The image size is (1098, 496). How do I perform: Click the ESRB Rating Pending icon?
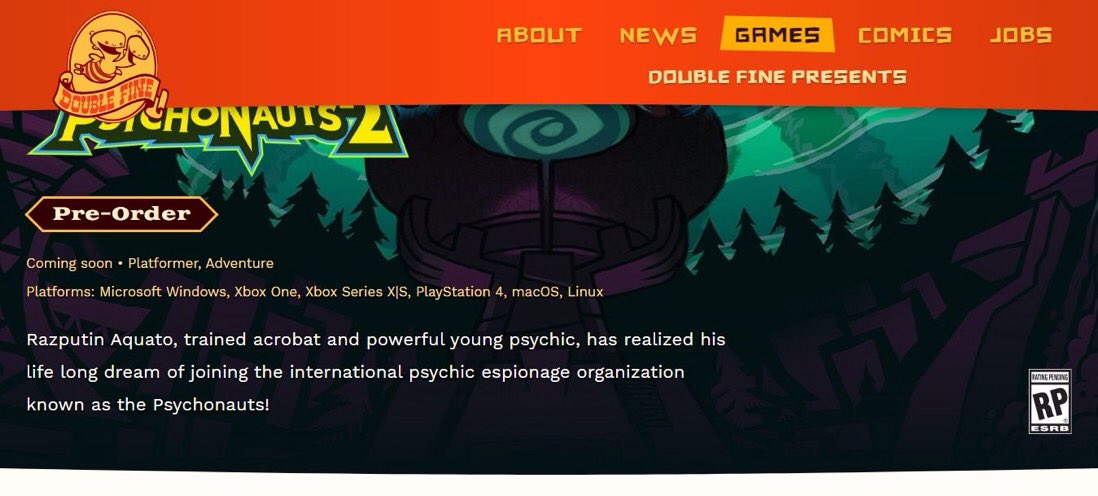click(x=1050, y=401)
